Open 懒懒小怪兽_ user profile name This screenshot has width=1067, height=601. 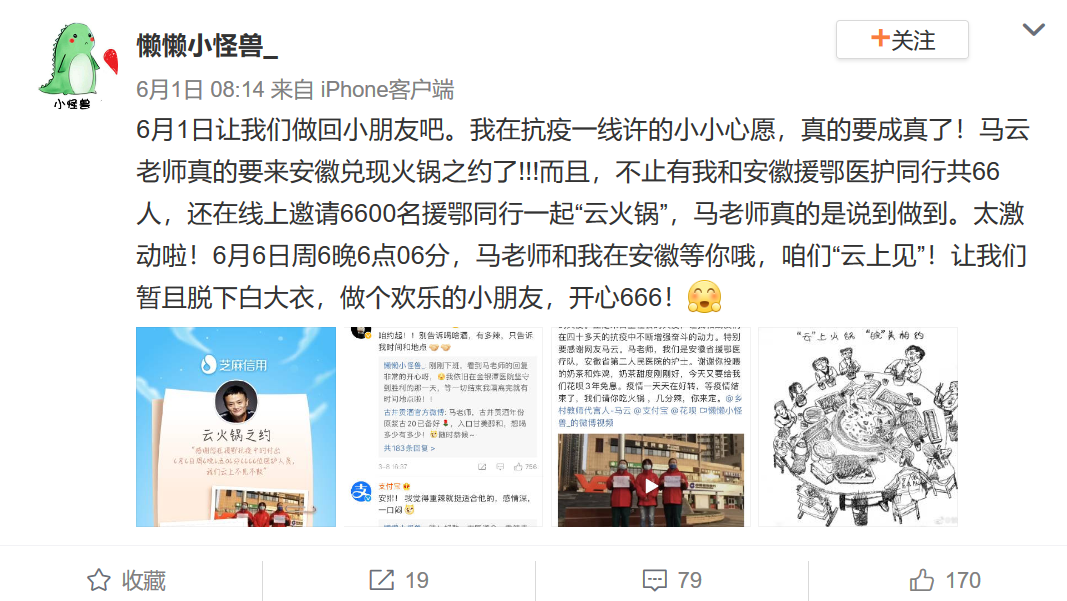[207, 46]
